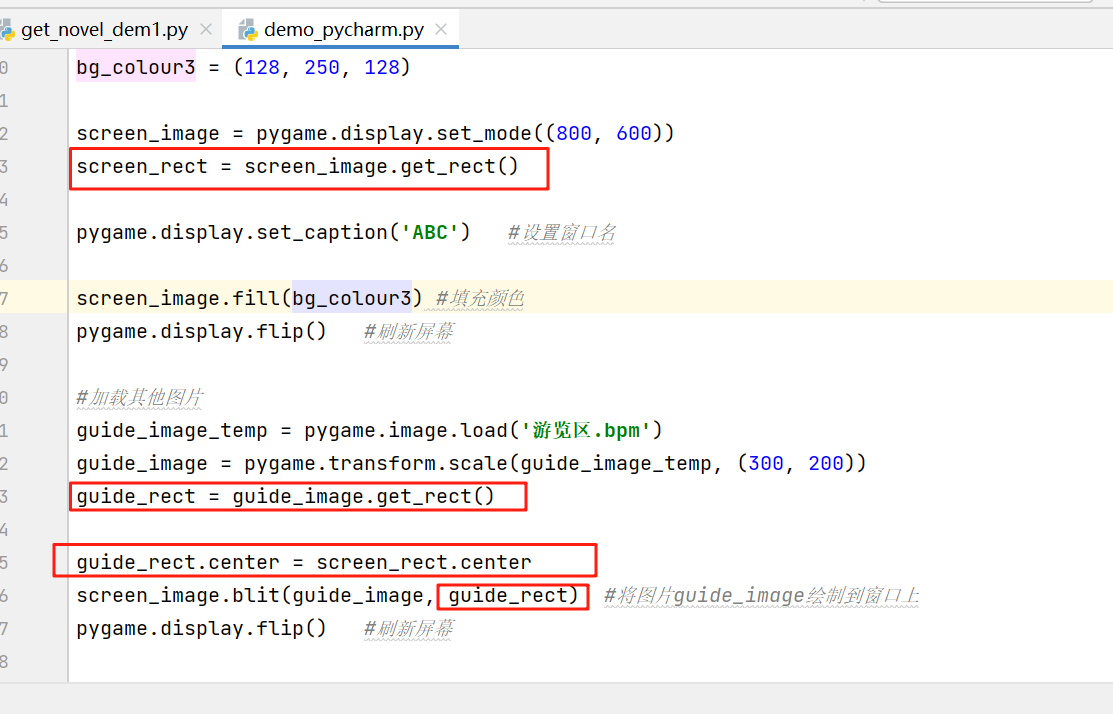Click the gutter beside the fill line
This screenshot has height=714, width=1113.
point(33,297)
